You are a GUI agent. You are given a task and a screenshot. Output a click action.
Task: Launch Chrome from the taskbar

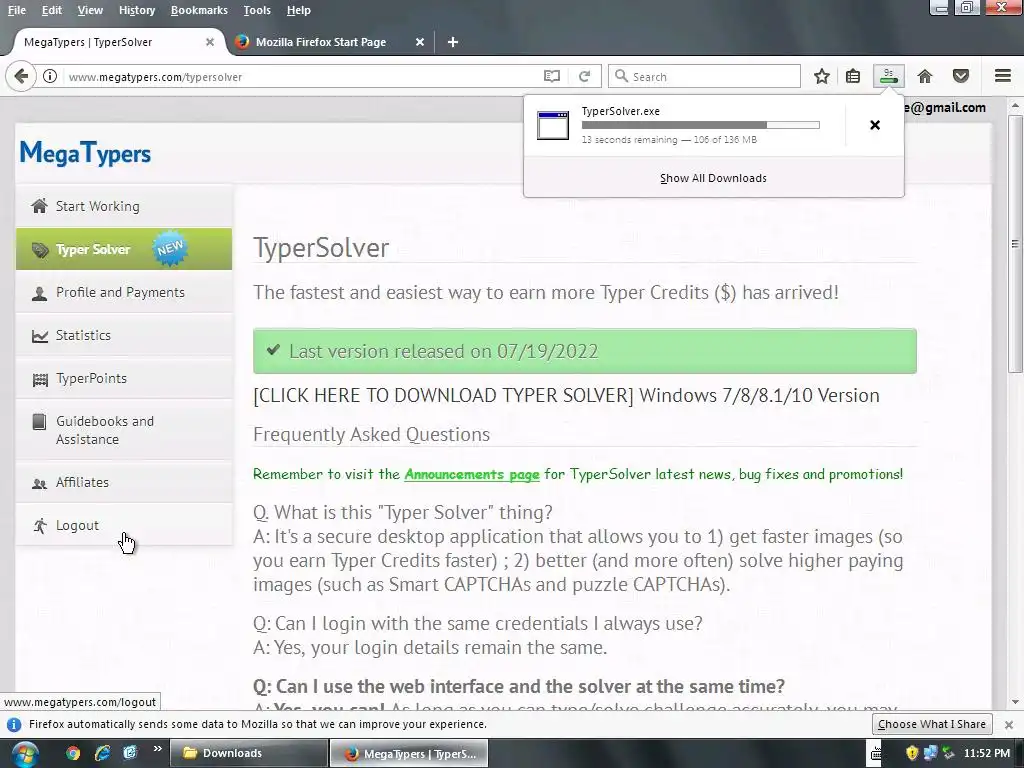tap(73, 753)
